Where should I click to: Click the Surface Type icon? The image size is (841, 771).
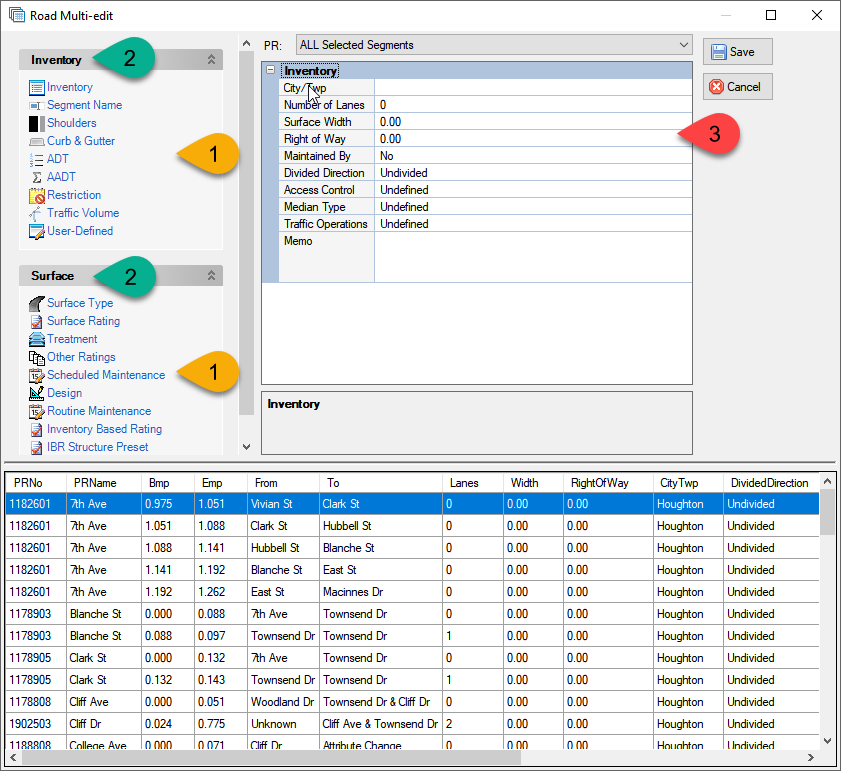click(36, 304)
